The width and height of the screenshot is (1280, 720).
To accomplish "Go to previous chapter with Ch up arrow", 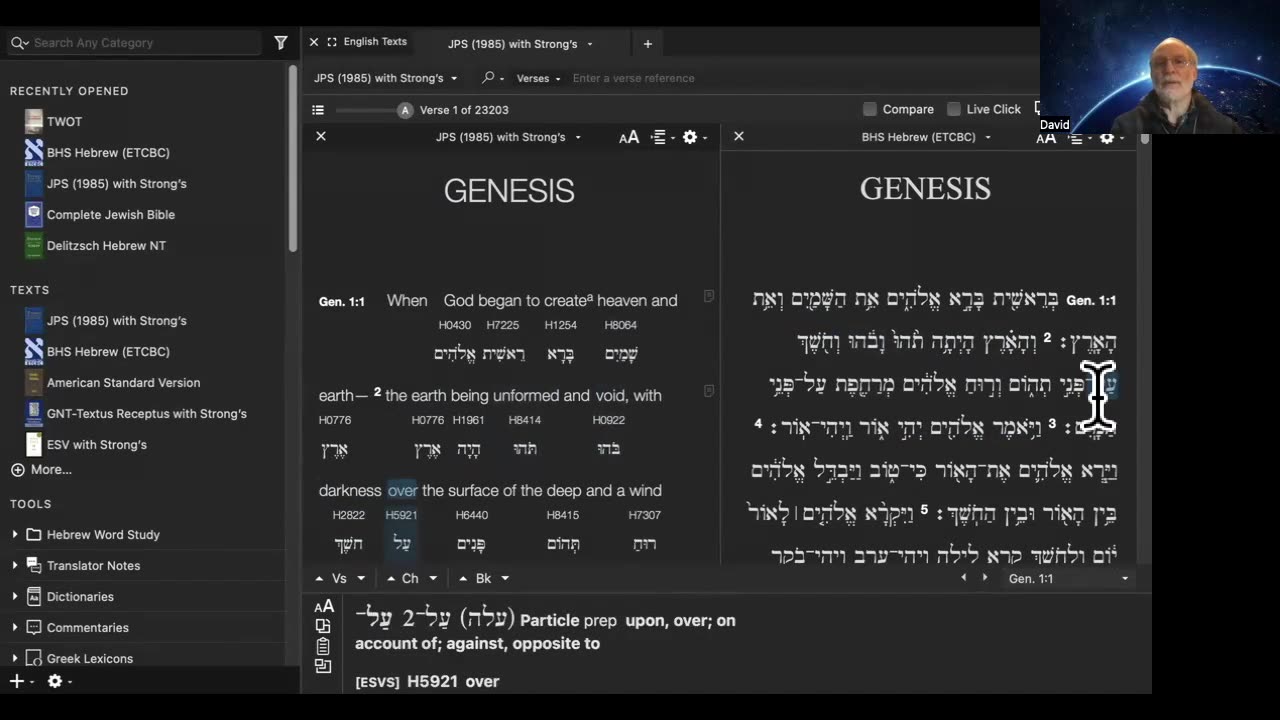I will point(391,578).
